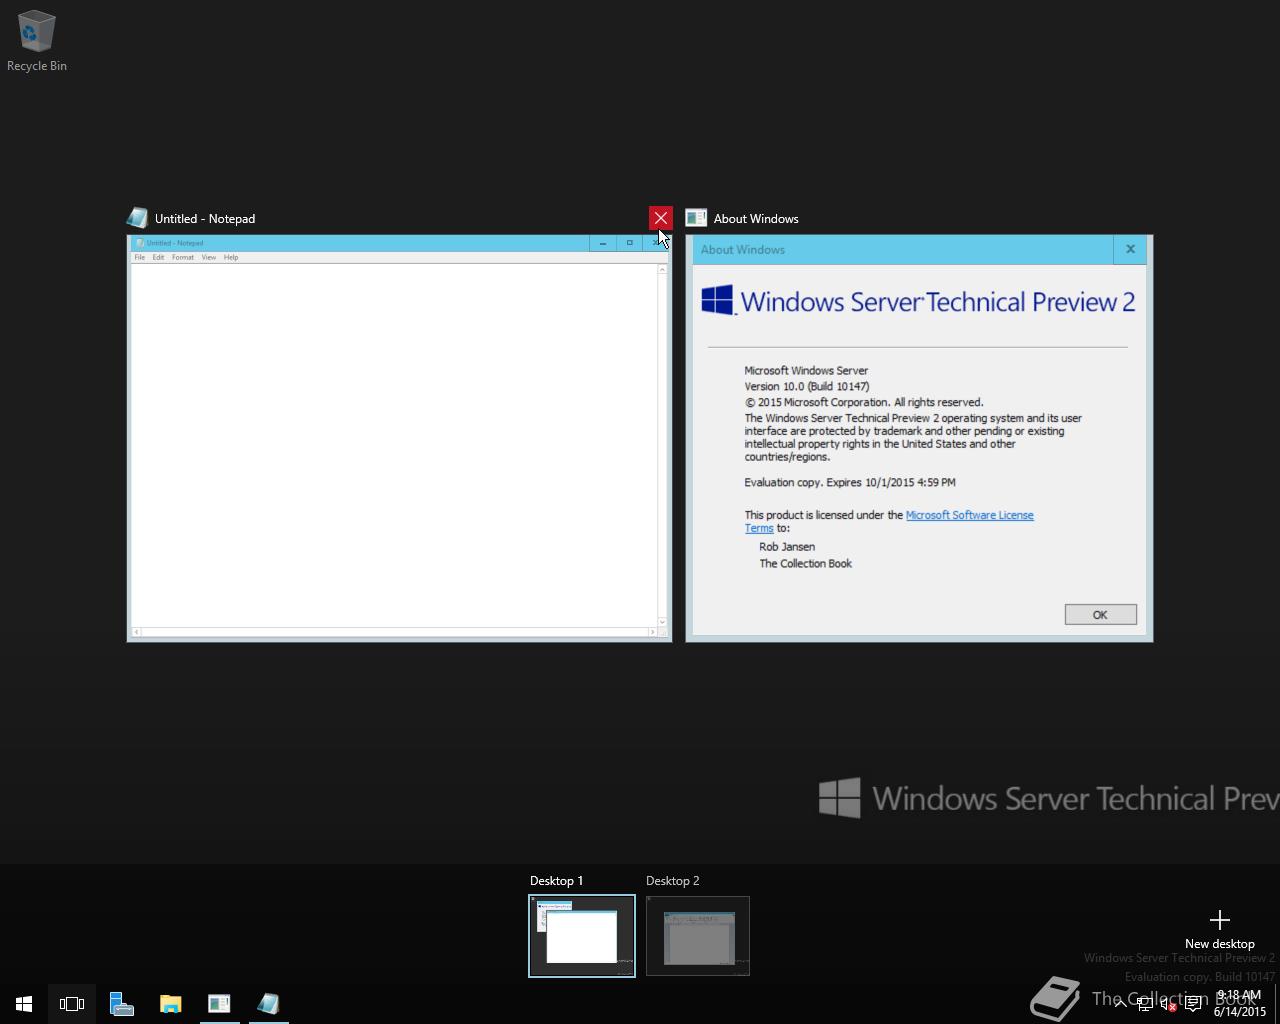Open the network status tray icon
Viewport: 1280px width, 1024px height.
coord(1144,1004)
